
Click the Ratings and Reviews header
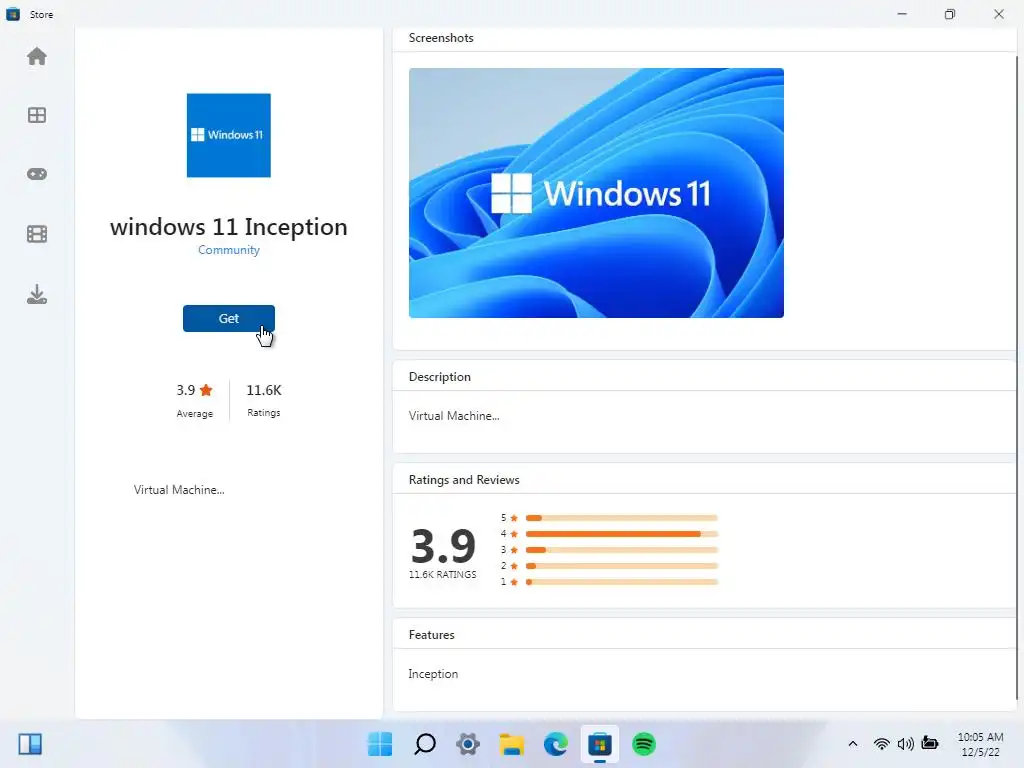pos(464,480)
